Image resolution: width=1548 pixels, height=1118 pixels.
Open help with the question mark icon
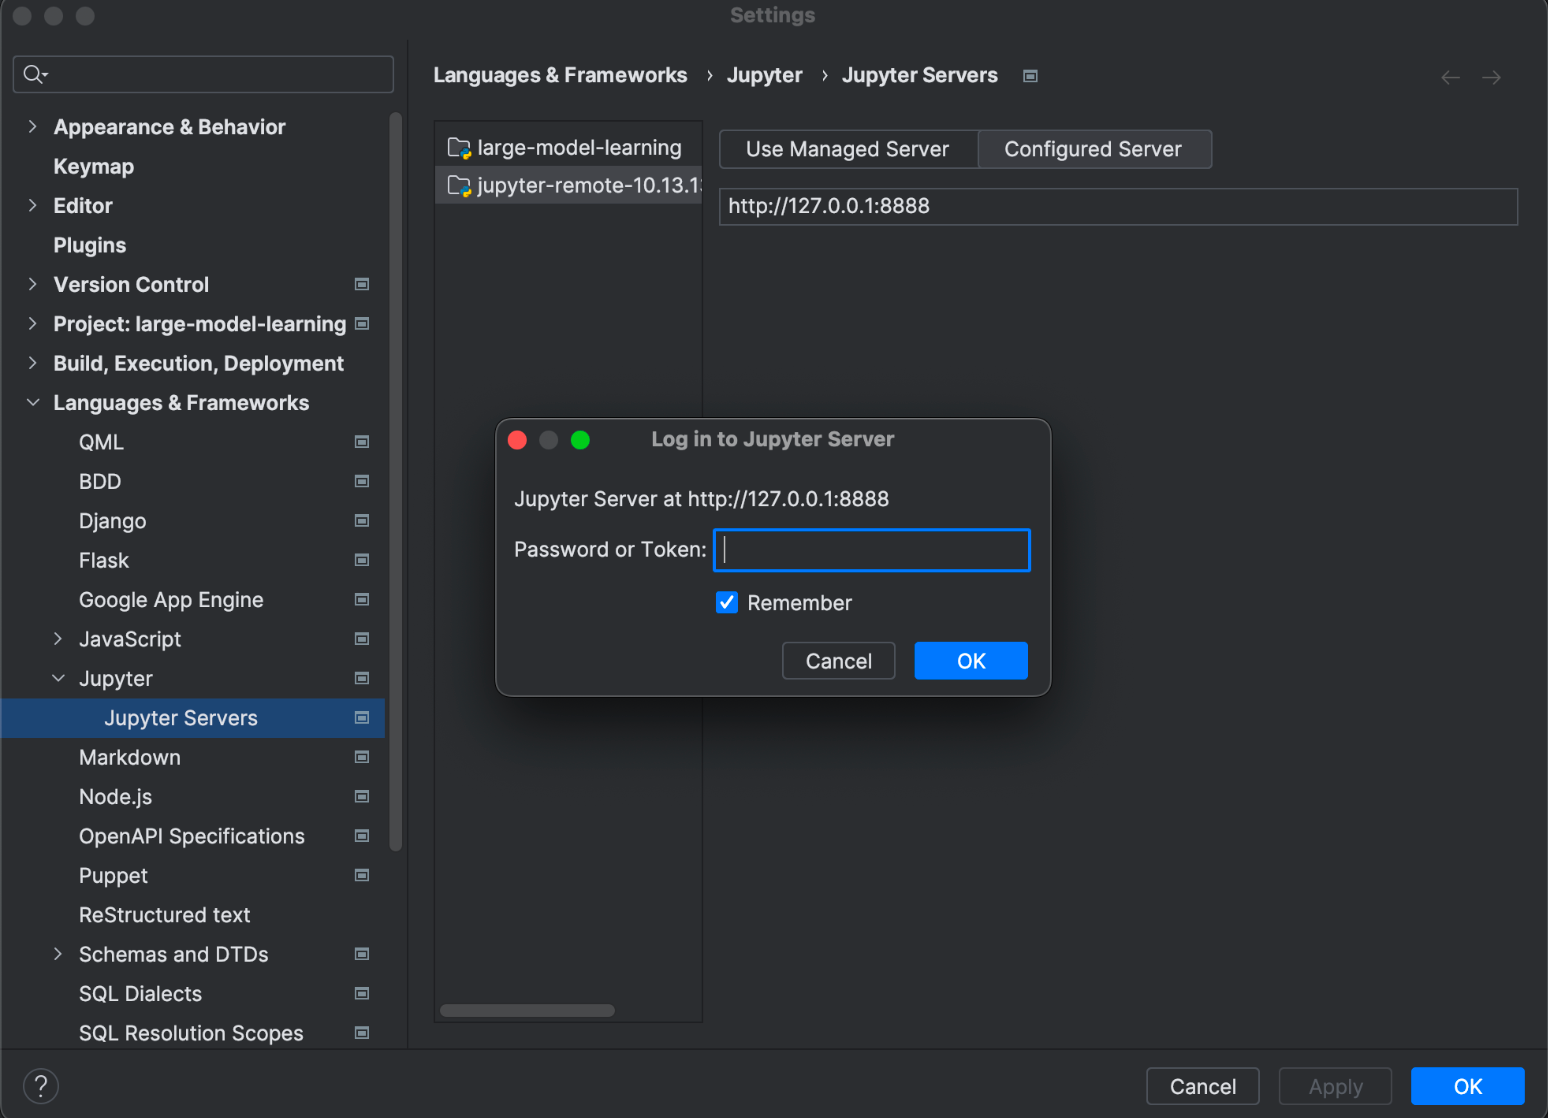point(41,1086)
